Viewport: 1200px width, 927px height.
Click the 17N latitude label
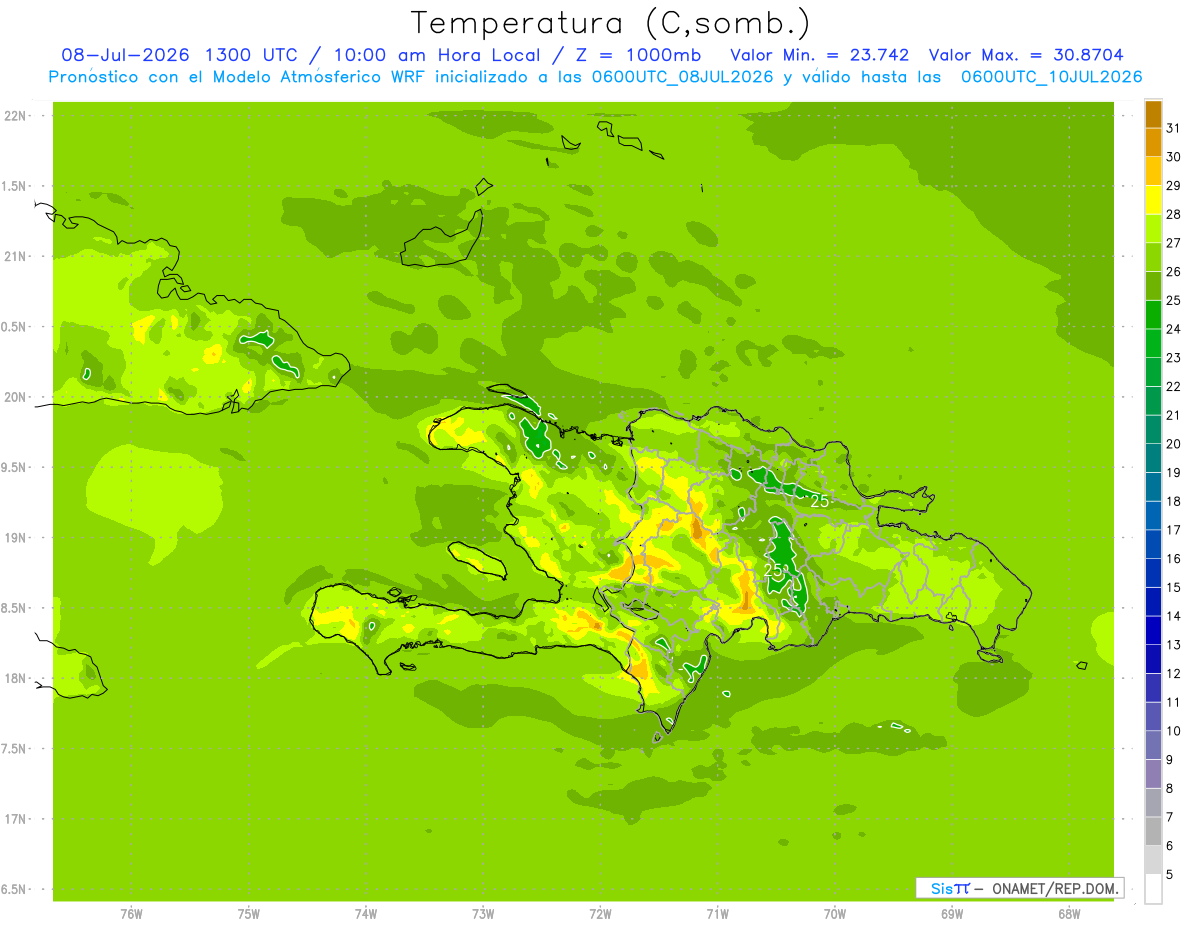pos(16,819)
